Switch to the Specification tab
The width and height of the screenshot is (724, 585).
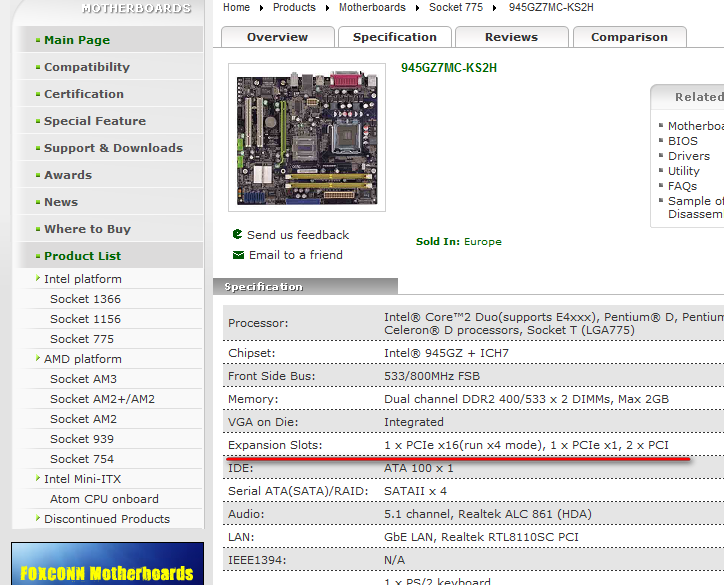395,37
